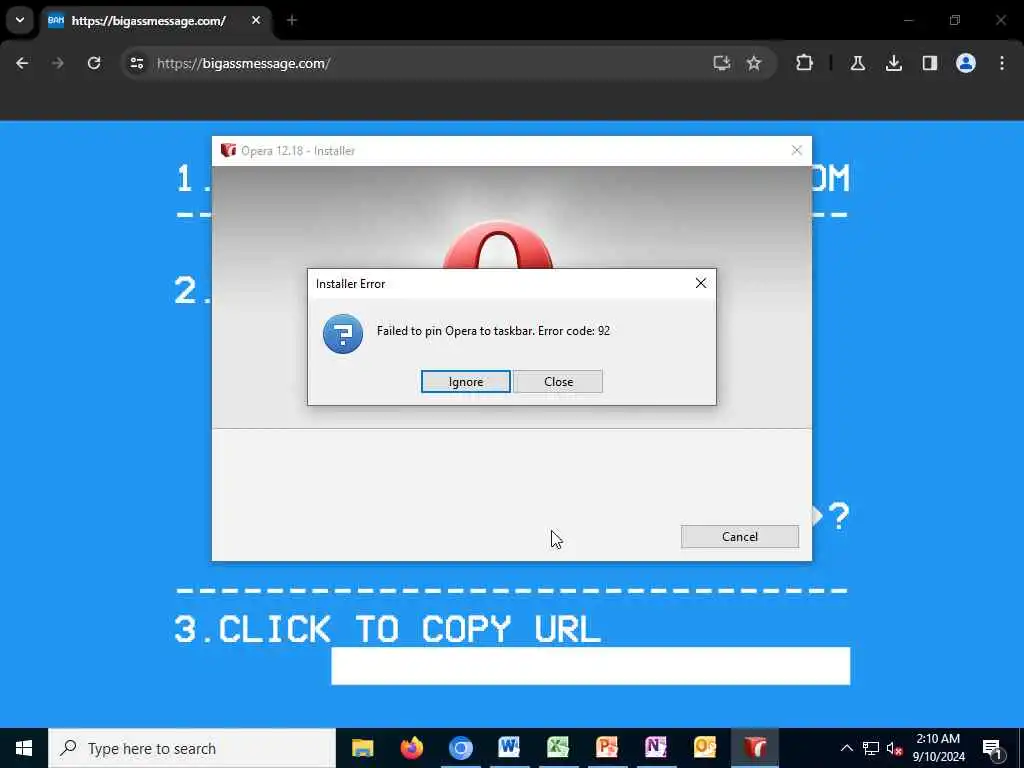Bookmark this page with star icon
The height and width of the screenshot is (768, 1024).
pos(754,63)
